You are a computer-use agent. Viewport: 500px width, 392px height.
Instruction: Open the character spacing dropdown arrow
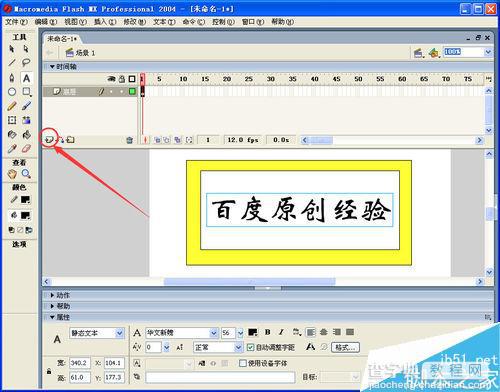pos(166,347)
